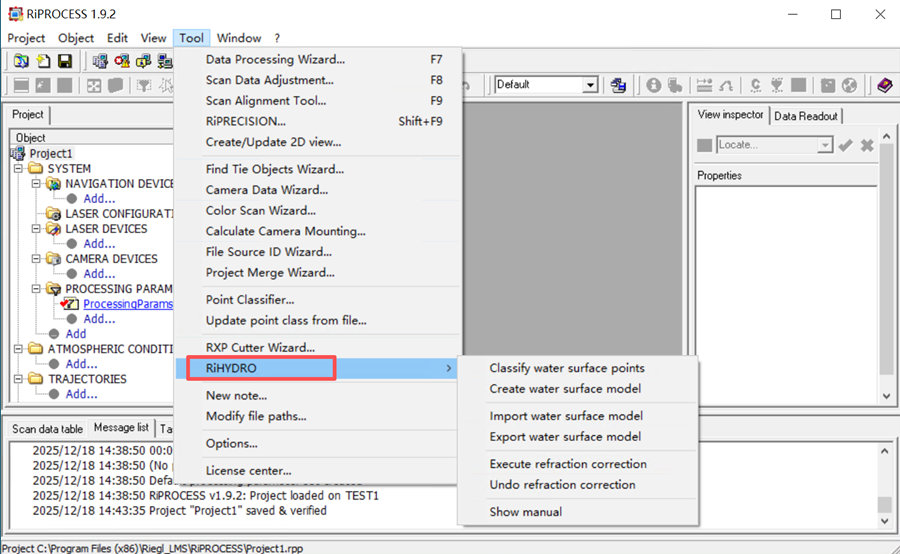Click the TRAJECTORIES folder icon
This screenshot has width=900, height=554.
pos(36,379)
